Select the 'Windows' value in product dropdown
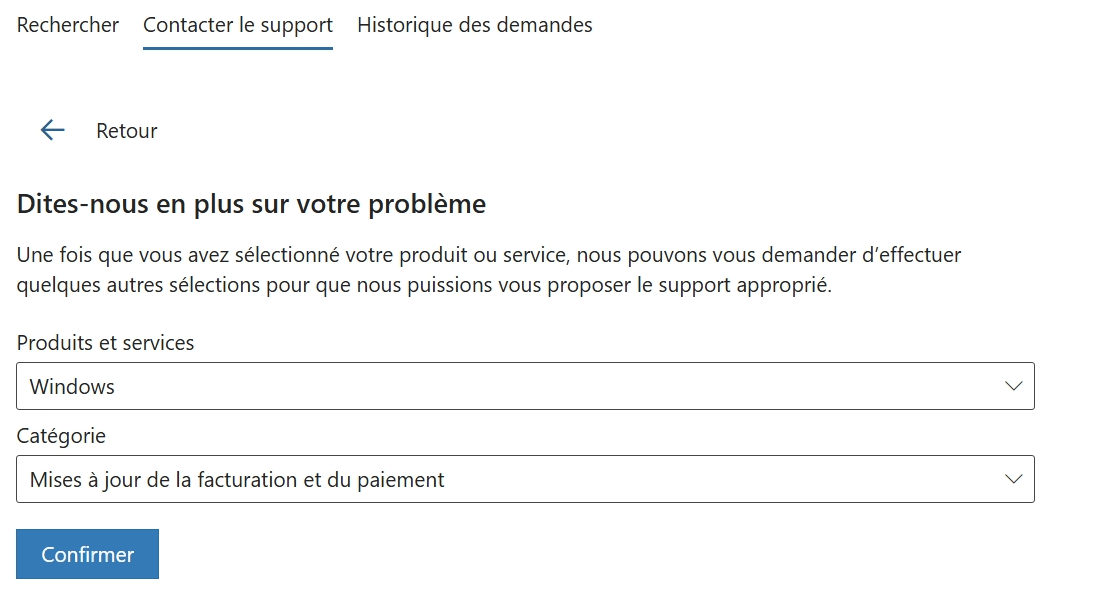Screen dimensions: 1107x605 72,387
